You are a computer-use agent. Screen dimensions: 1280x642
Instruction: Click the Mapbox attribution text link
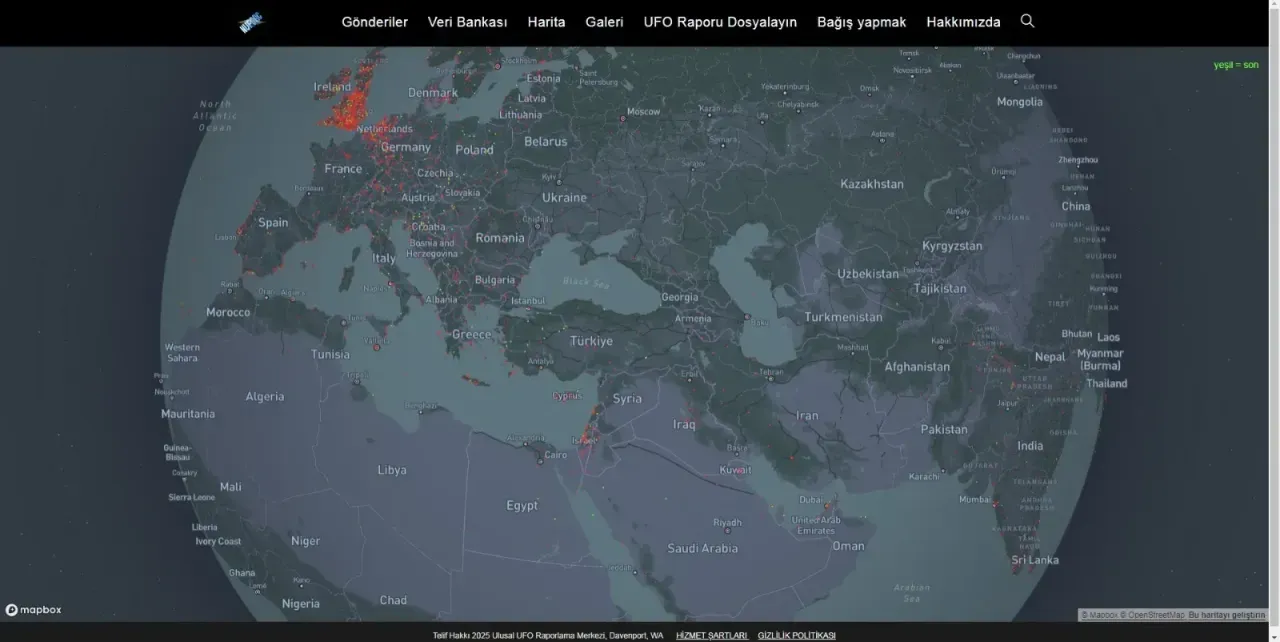(x=1102, y=615)
